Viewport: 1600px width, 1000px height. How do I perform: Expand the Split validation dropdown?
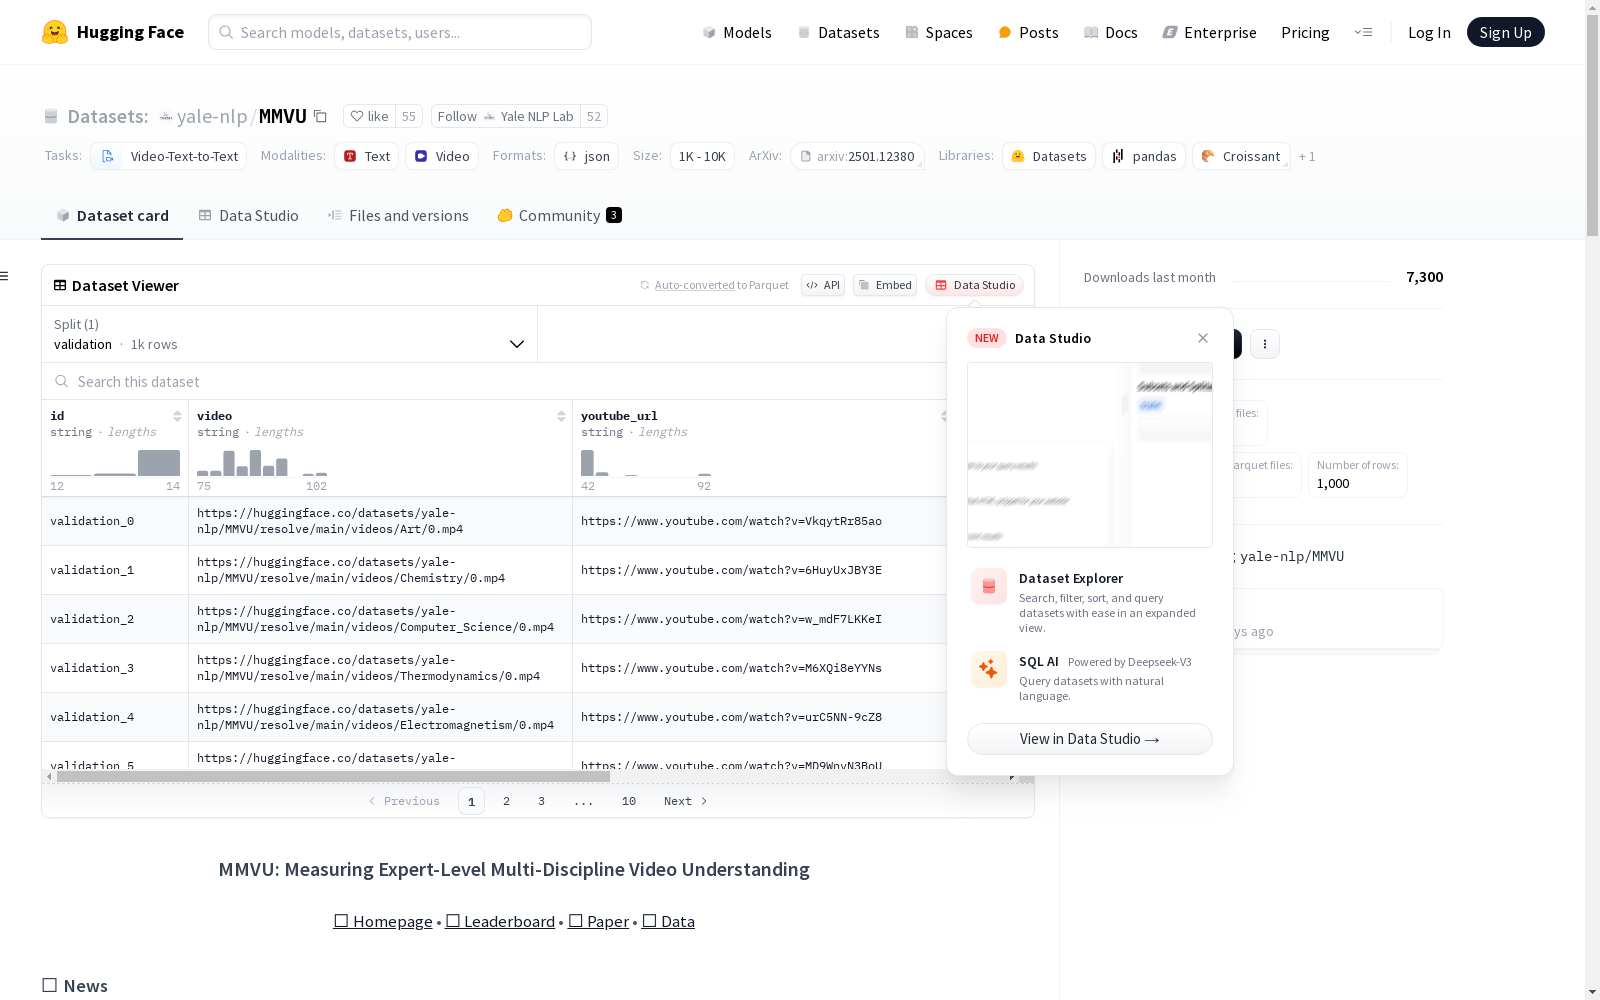click(x=289, y=334)
